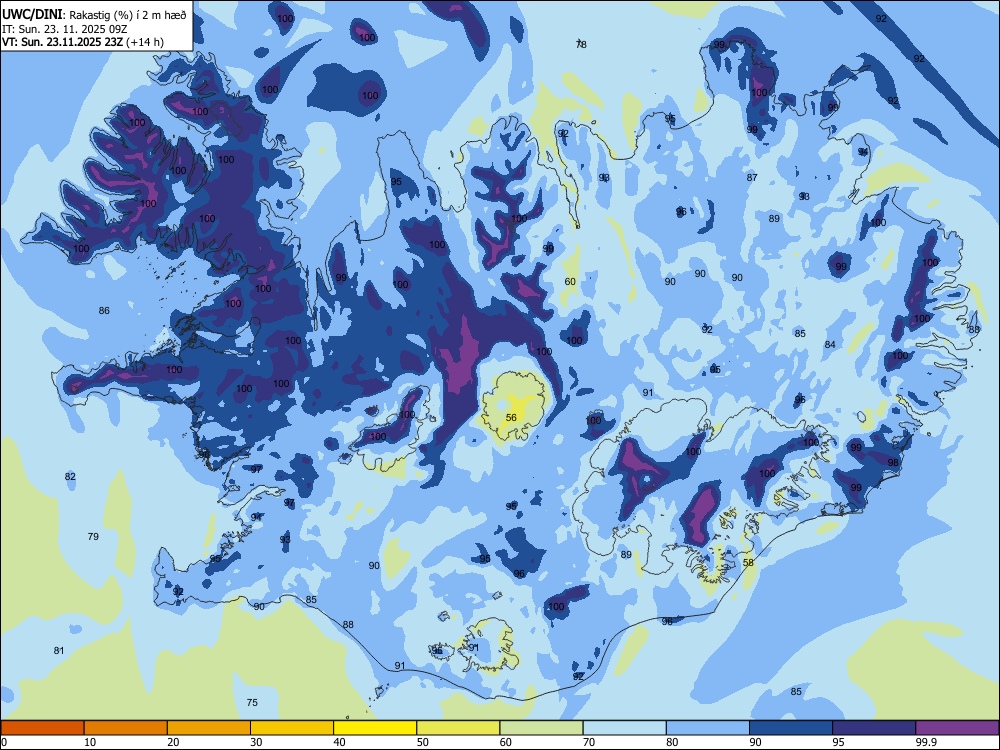Click the '82' value over the western sea
Screen dimensions: 1000x750
(70, 476)
